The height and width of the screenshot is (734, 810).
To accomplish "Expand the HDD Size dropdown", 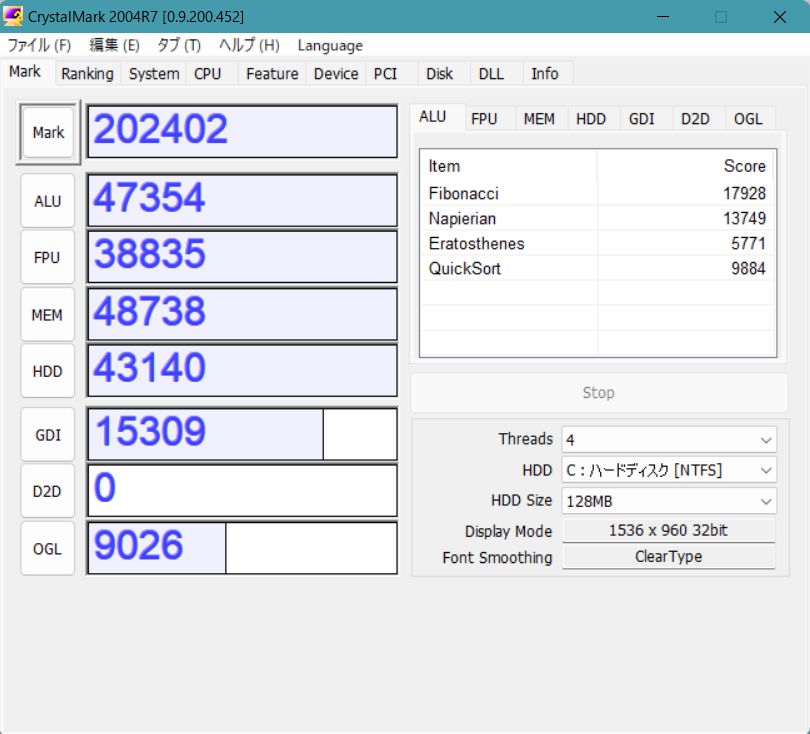I will [x=669, y=501].
